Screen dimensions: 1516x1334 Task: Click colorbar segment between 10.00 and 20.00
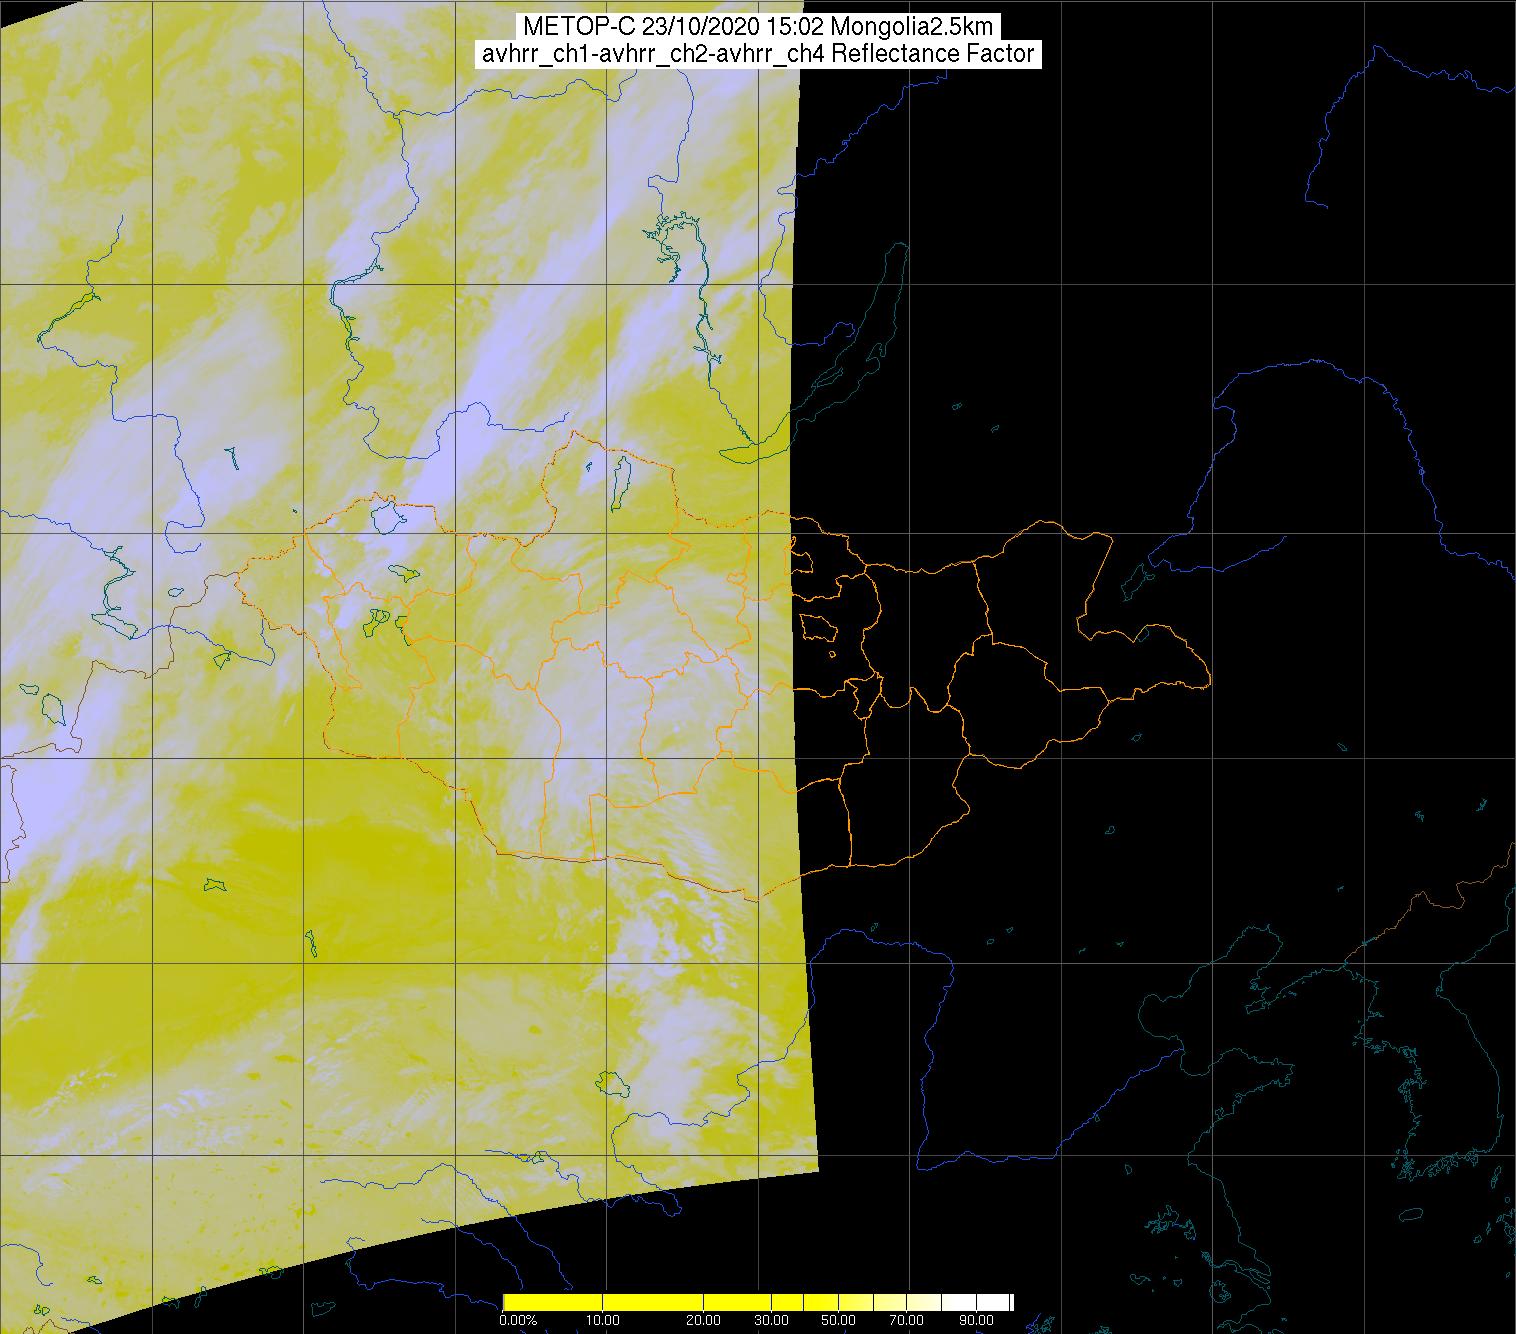coord(653,1302)
